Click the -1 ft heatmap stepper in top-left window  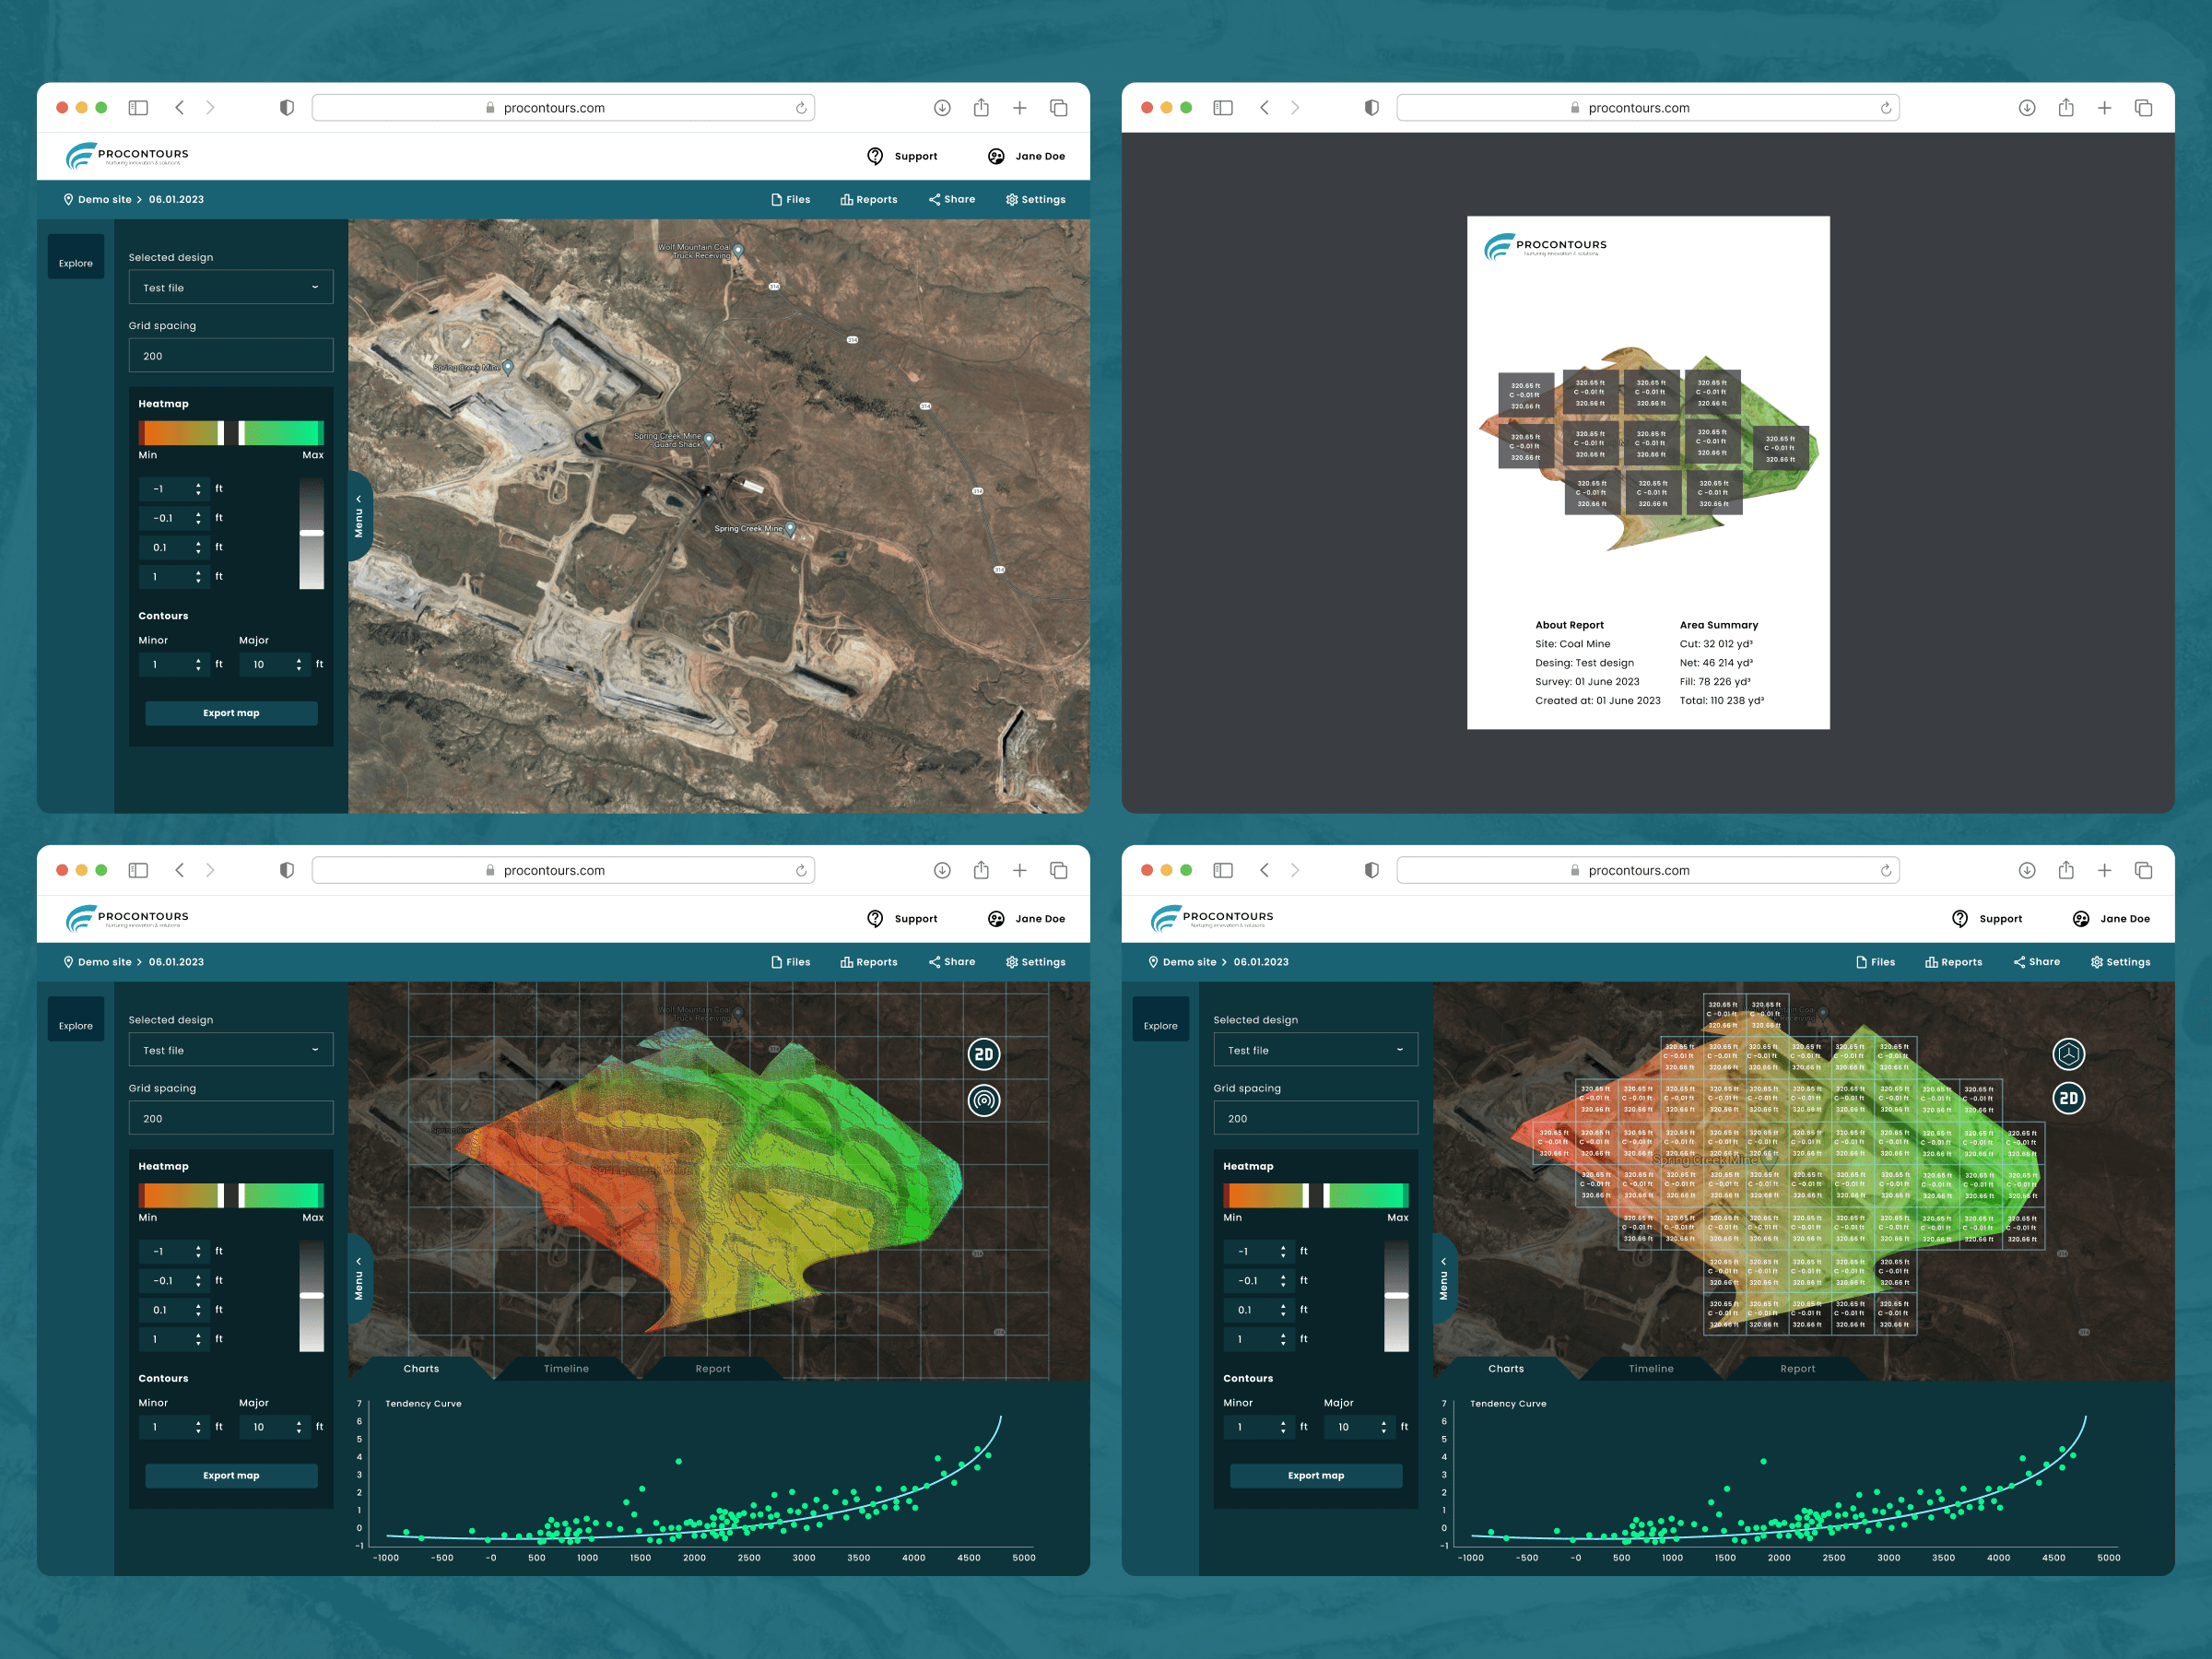pyautogui.click(x=174, y=489)
